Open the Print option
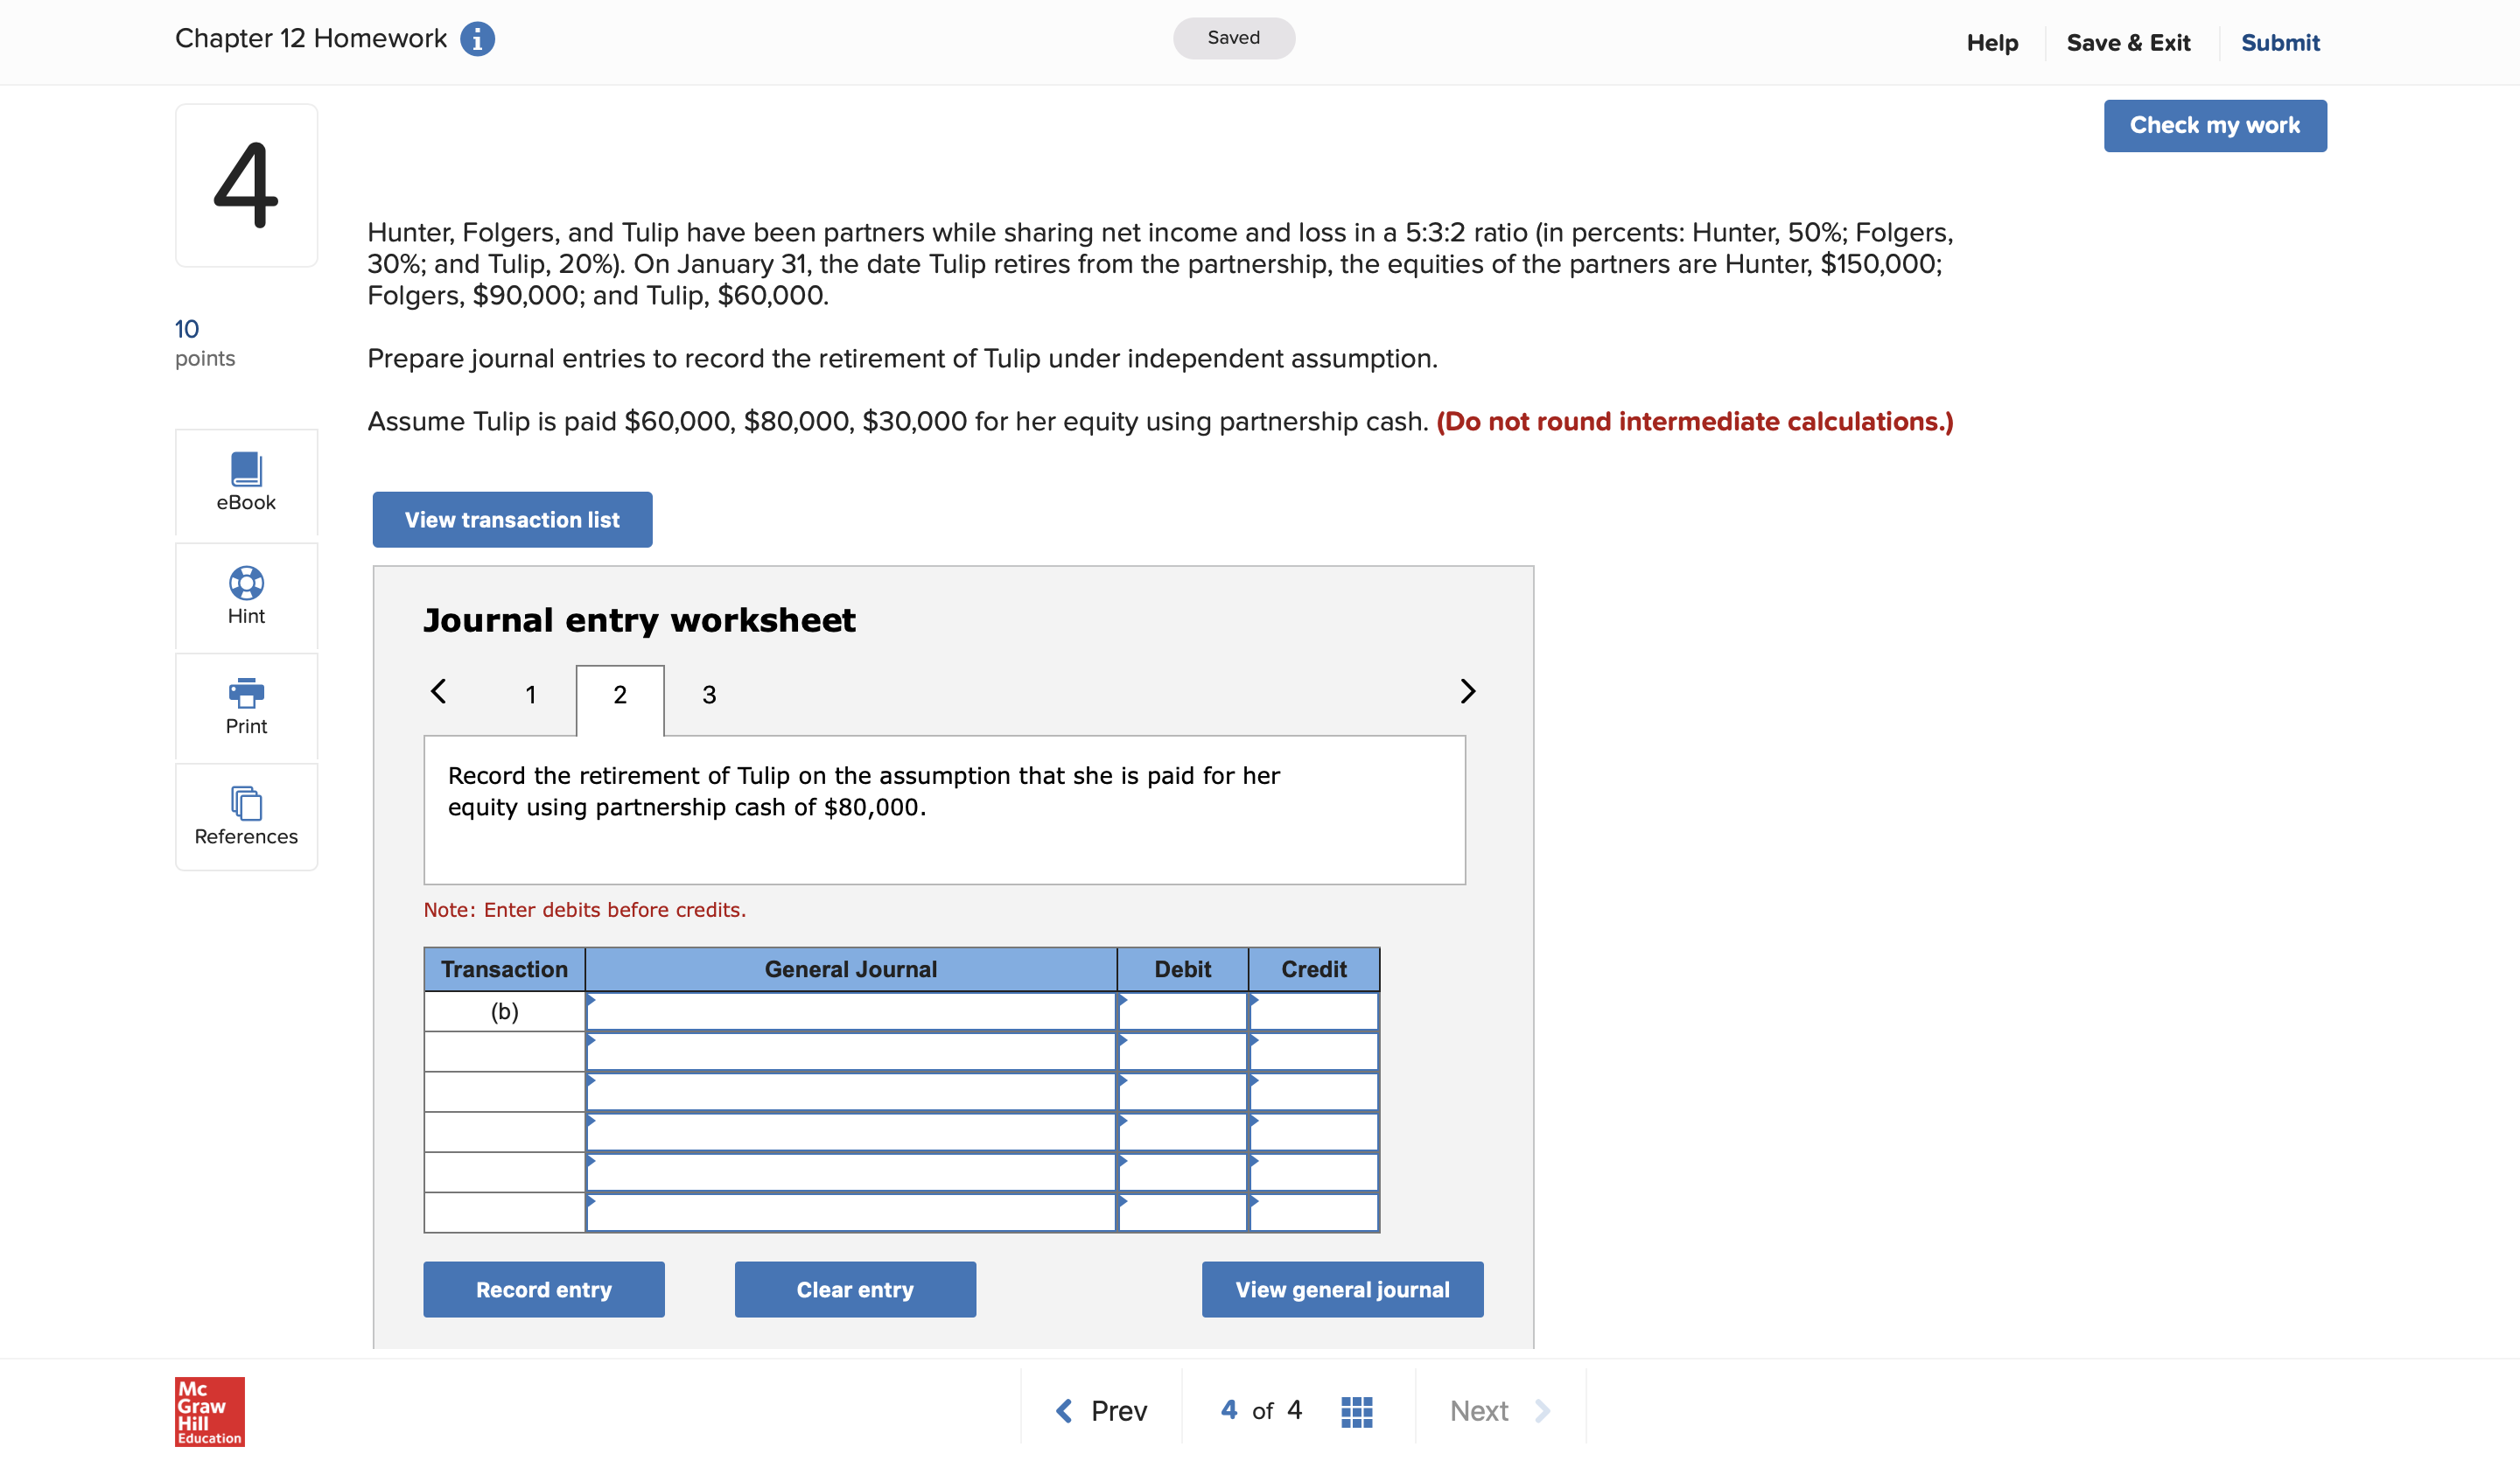 click(x=246, y=695)
